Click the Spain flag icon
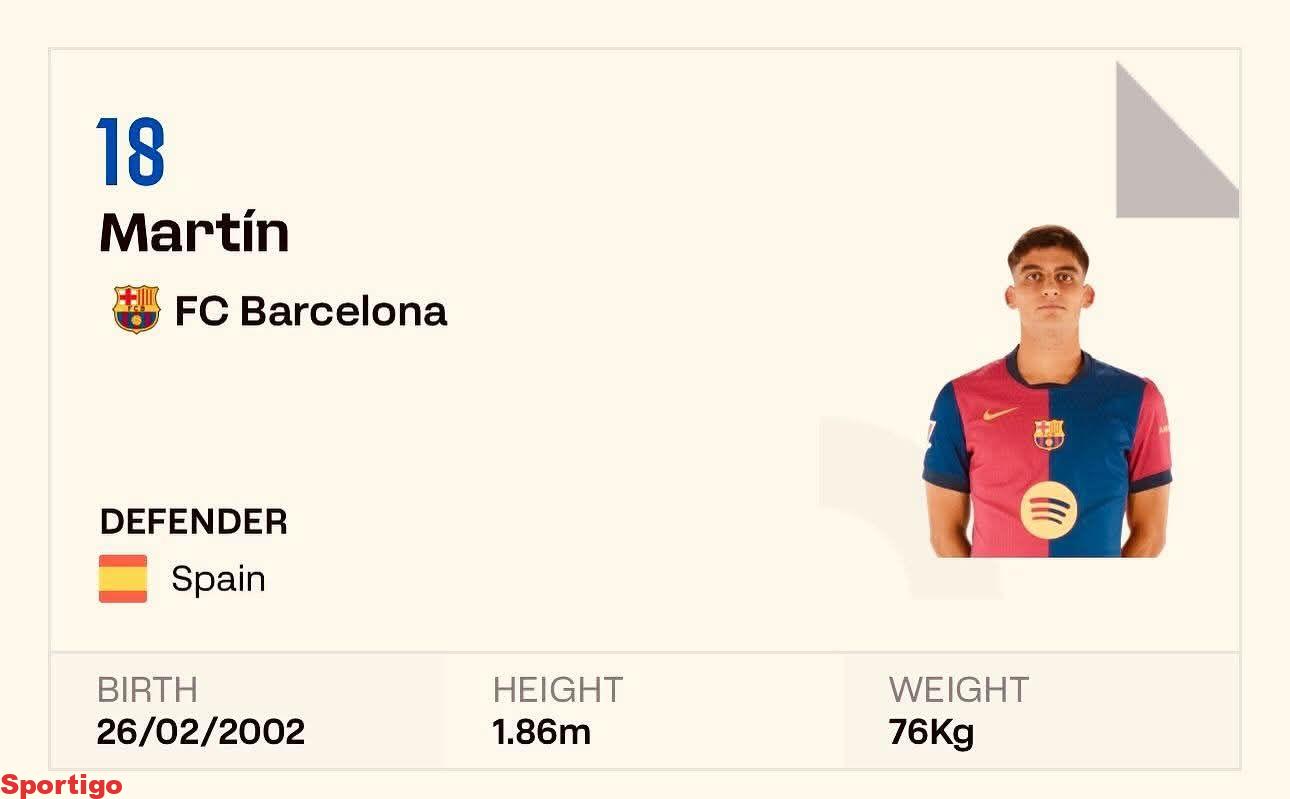Viewport: 1290px width, 799px height. pyautogui.click(x=123, y=579)
